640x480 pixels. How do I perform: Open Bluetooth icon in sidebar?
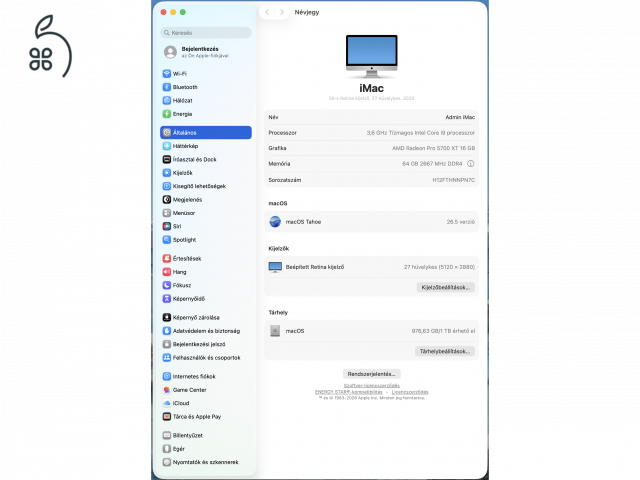tap(167, 87)
